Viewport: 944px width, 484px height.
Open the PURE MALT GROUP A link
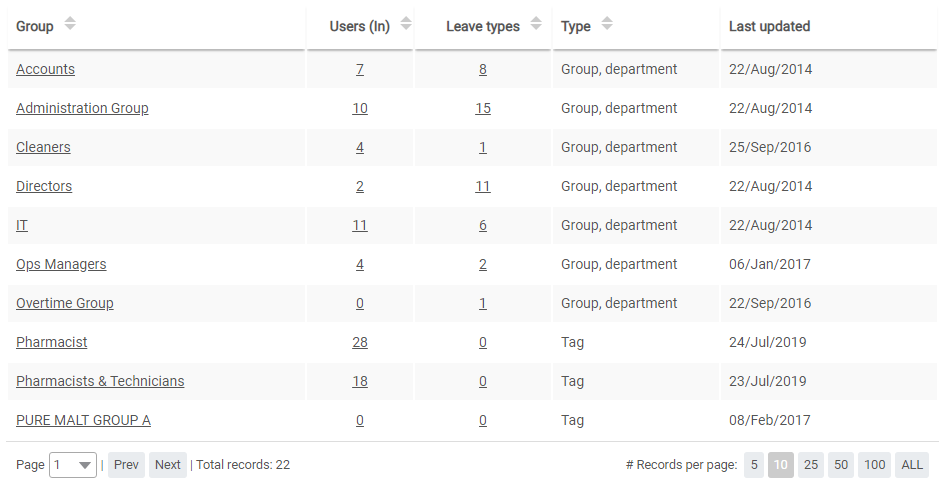(x=83, y=420)
